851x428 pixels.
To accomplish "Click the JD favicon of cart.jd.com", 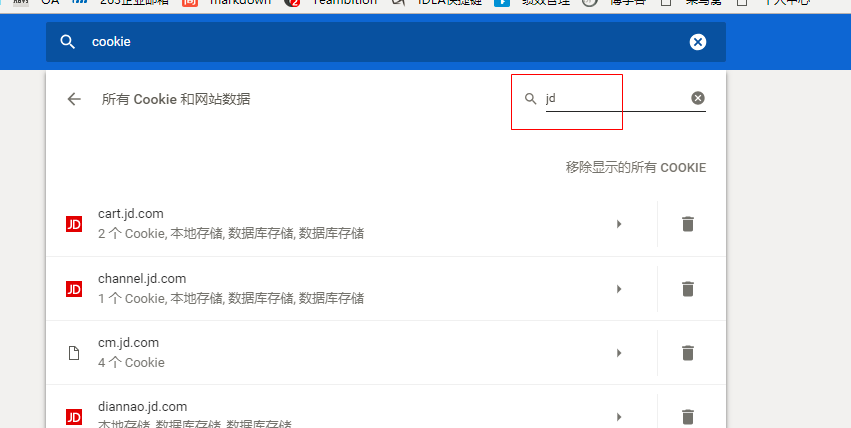I will (x=74, y=224).
